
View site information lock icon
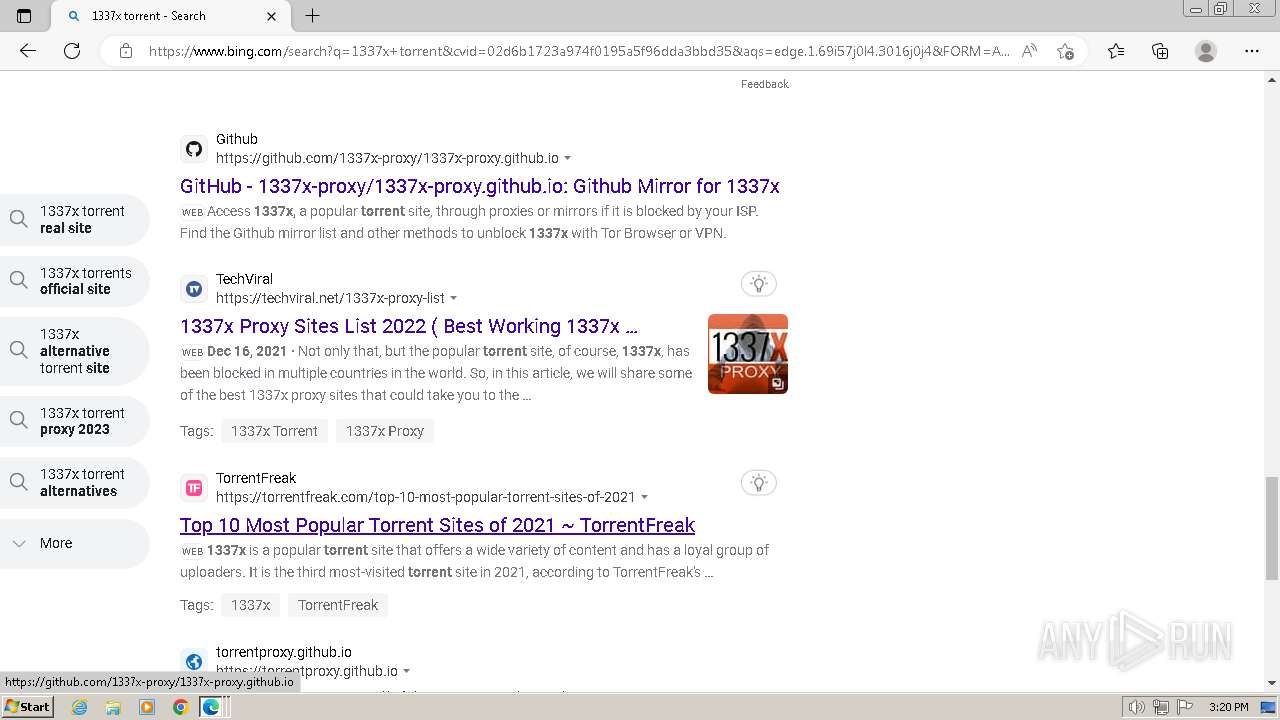point(126,51)
